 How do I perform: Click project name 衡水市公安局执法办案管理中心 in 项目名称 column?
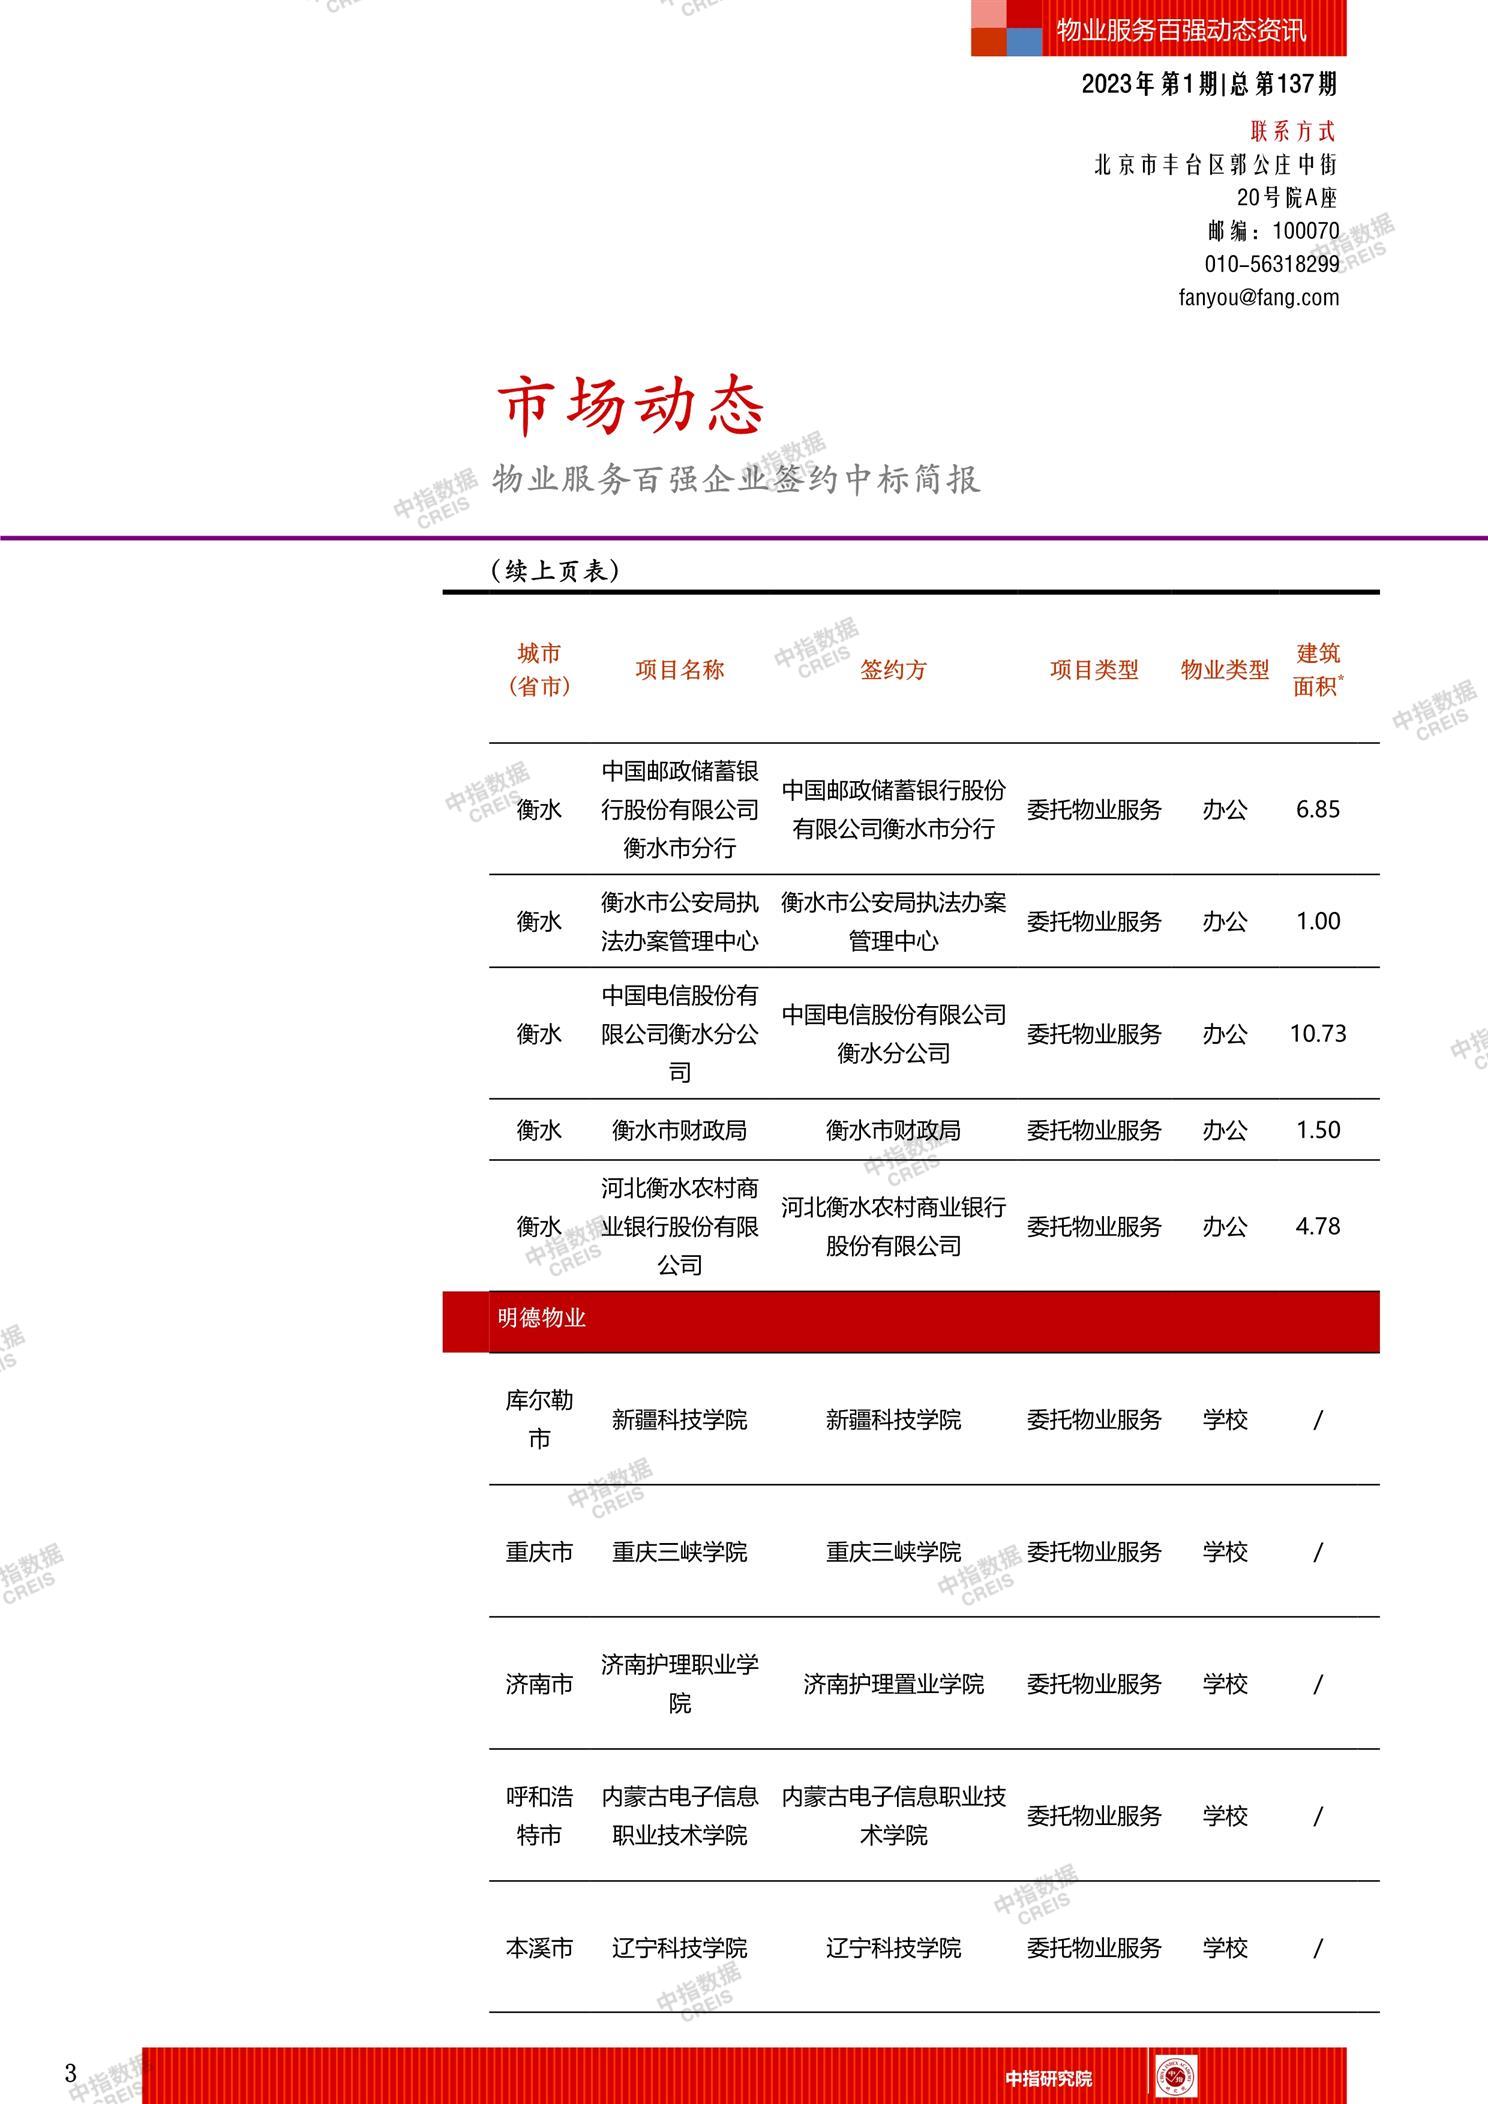[680, 922]
